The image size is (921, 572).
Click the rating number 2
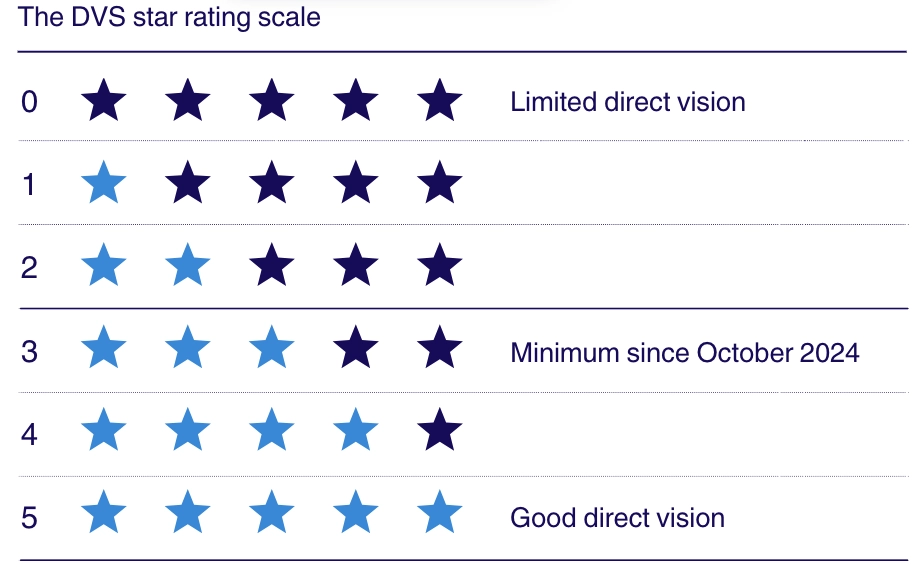click(29, 268)
